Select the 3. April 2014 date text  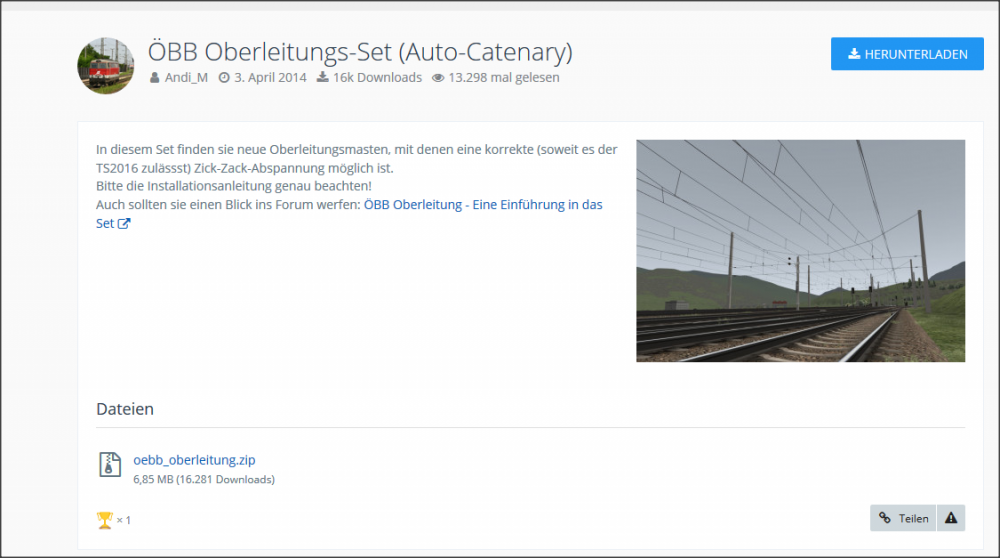coord(270,78)
